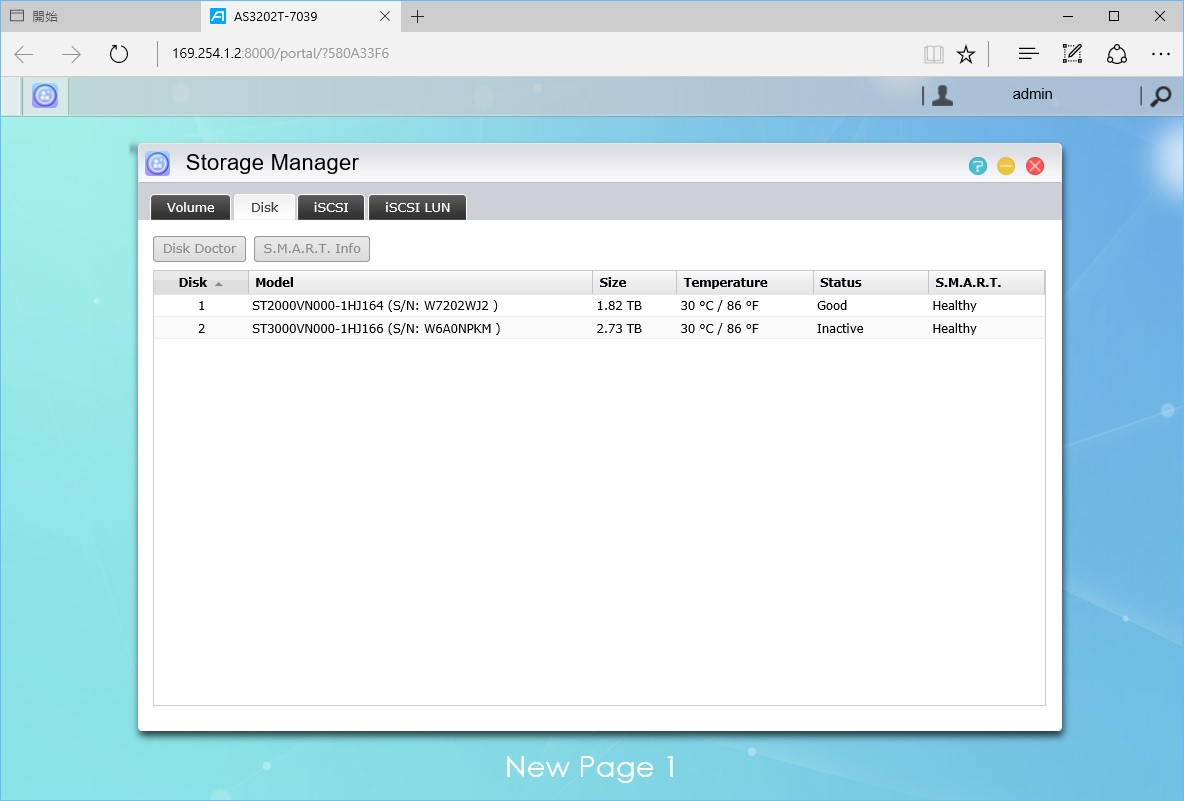Open reading view icon
1184x801 pixels.
(934, 54)
